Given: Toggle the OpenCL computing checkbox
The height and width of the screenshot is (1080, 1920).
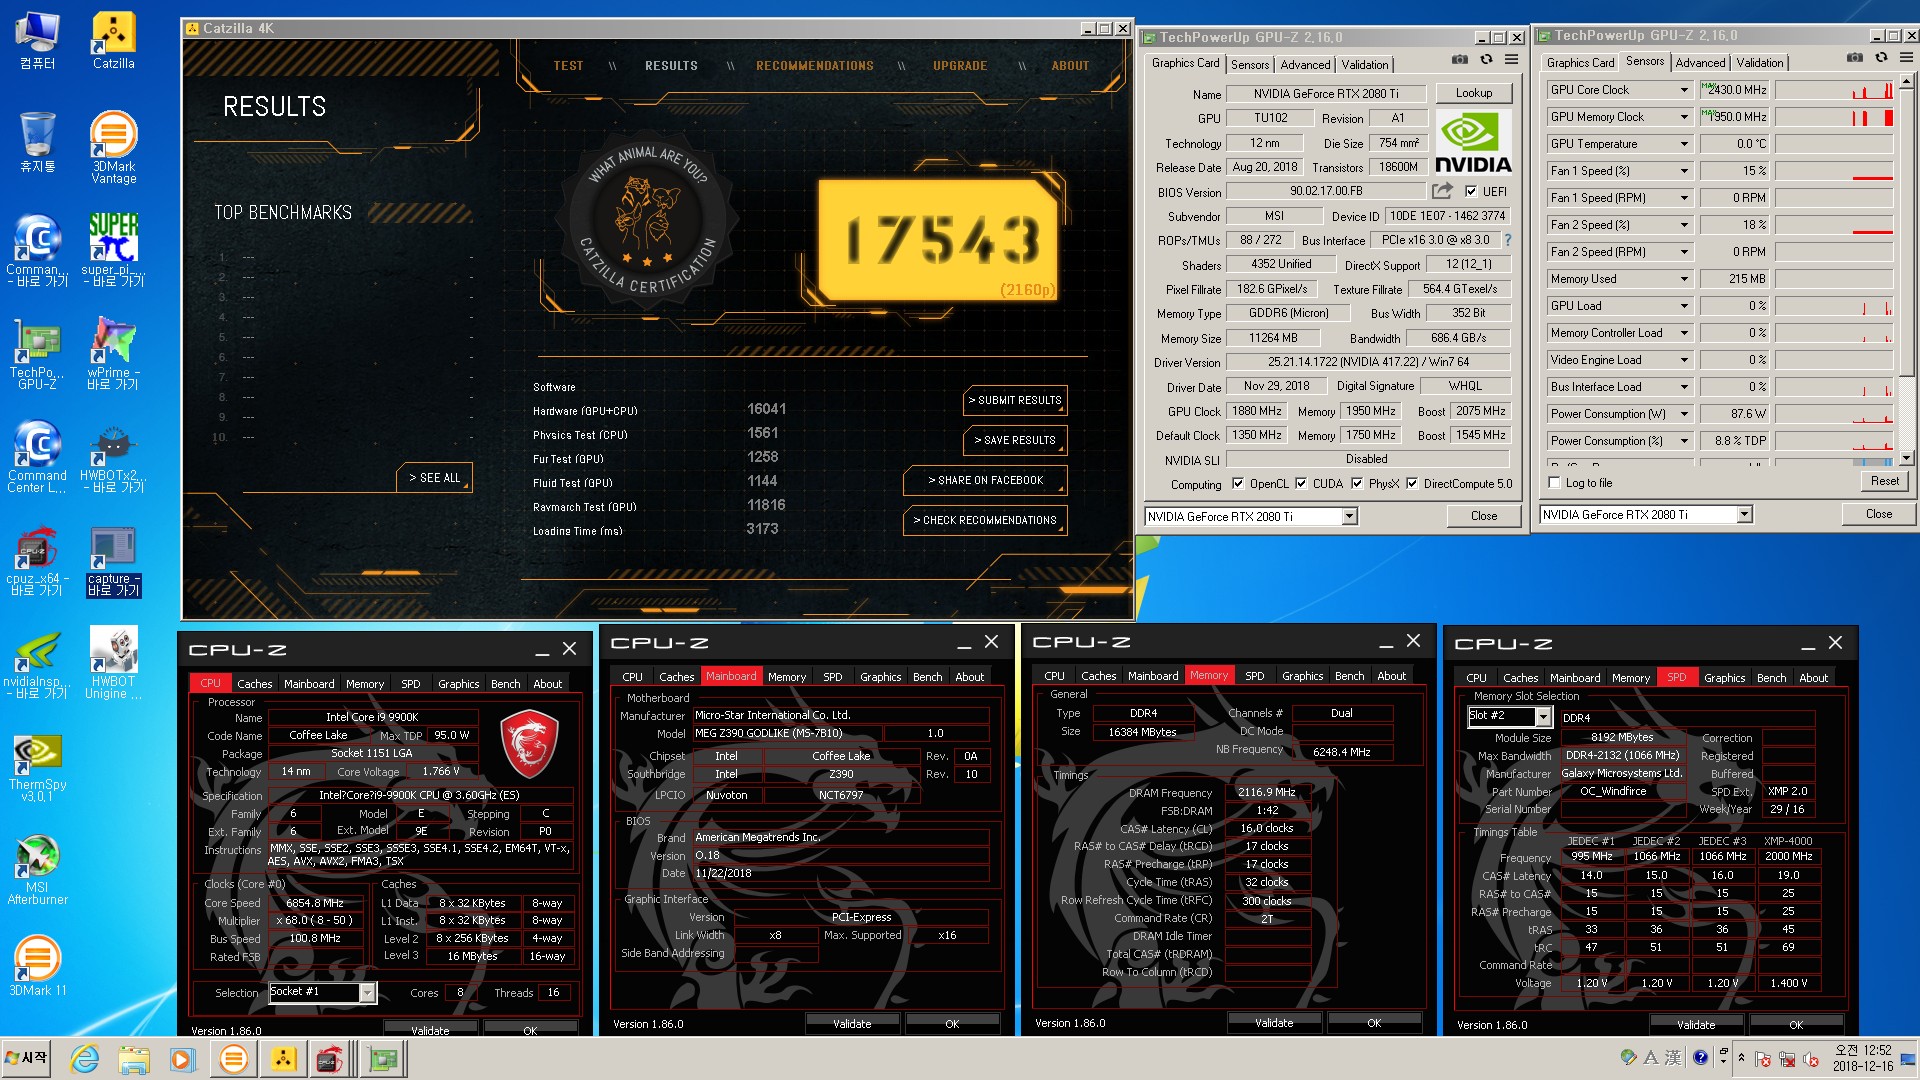Looking at the screenshot, I should [x=1238, y=483].
